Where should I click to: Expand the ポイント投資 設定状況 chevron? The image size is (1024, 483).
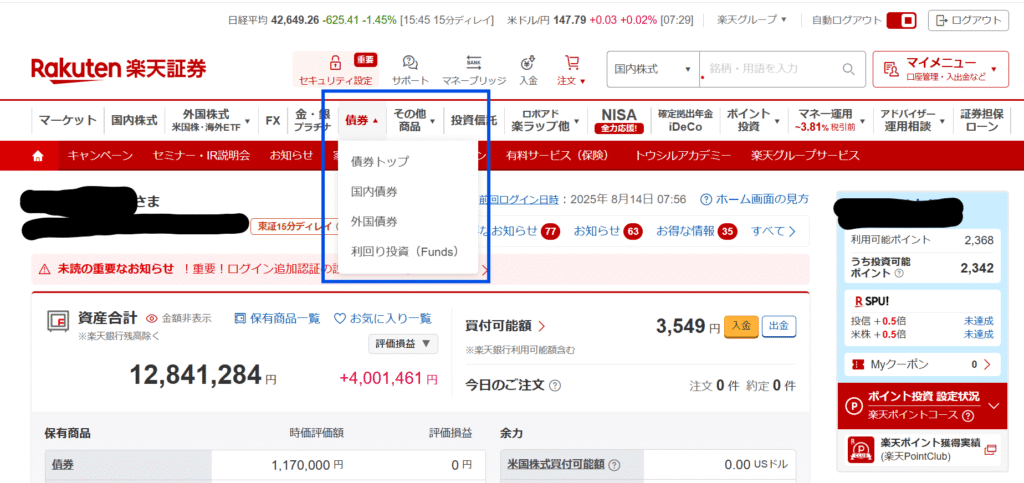(x=994, y=405)
